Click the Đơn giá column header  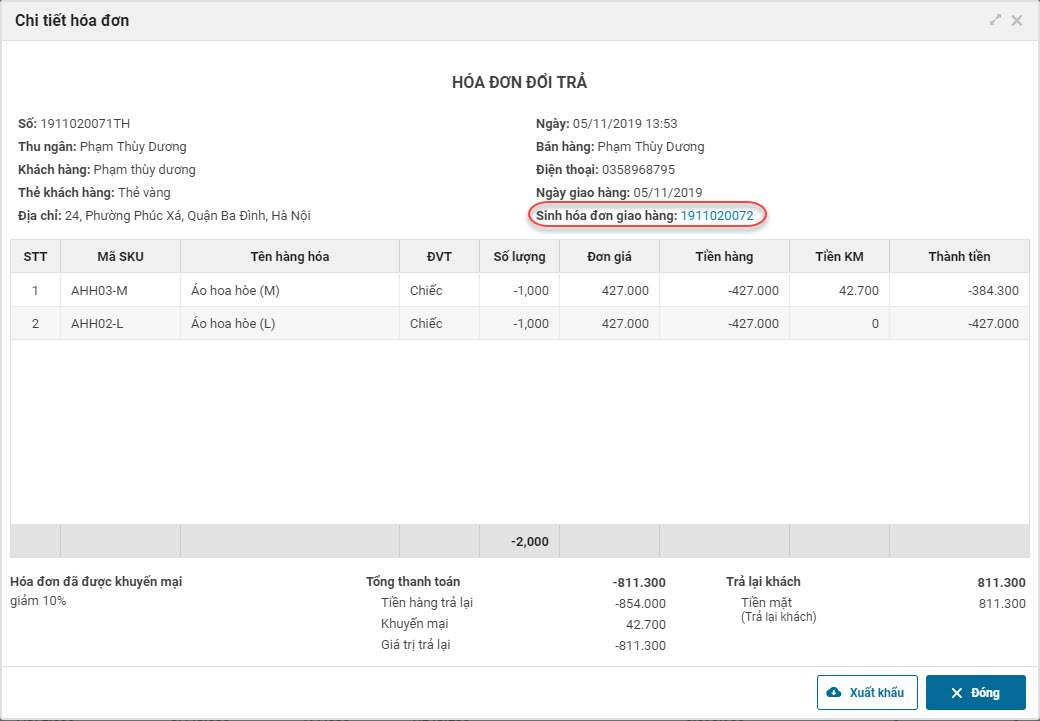coord(609,257)
